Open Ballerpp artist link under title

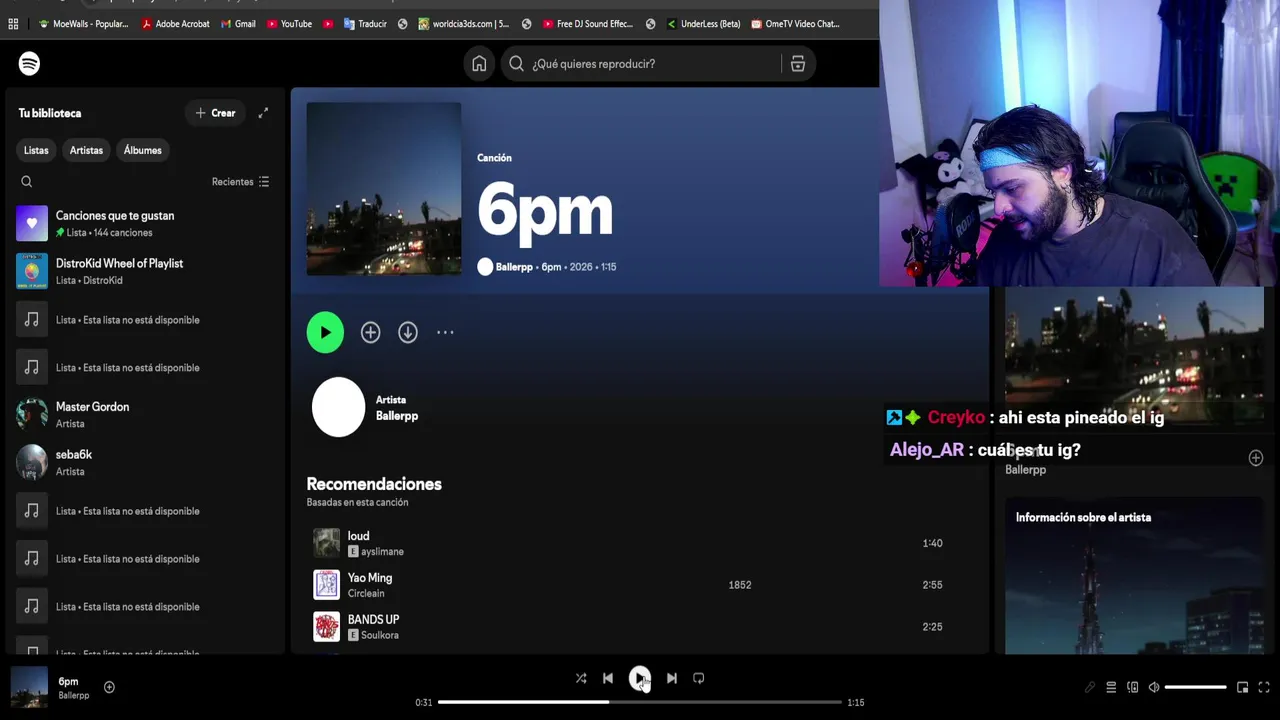[514, 267]
